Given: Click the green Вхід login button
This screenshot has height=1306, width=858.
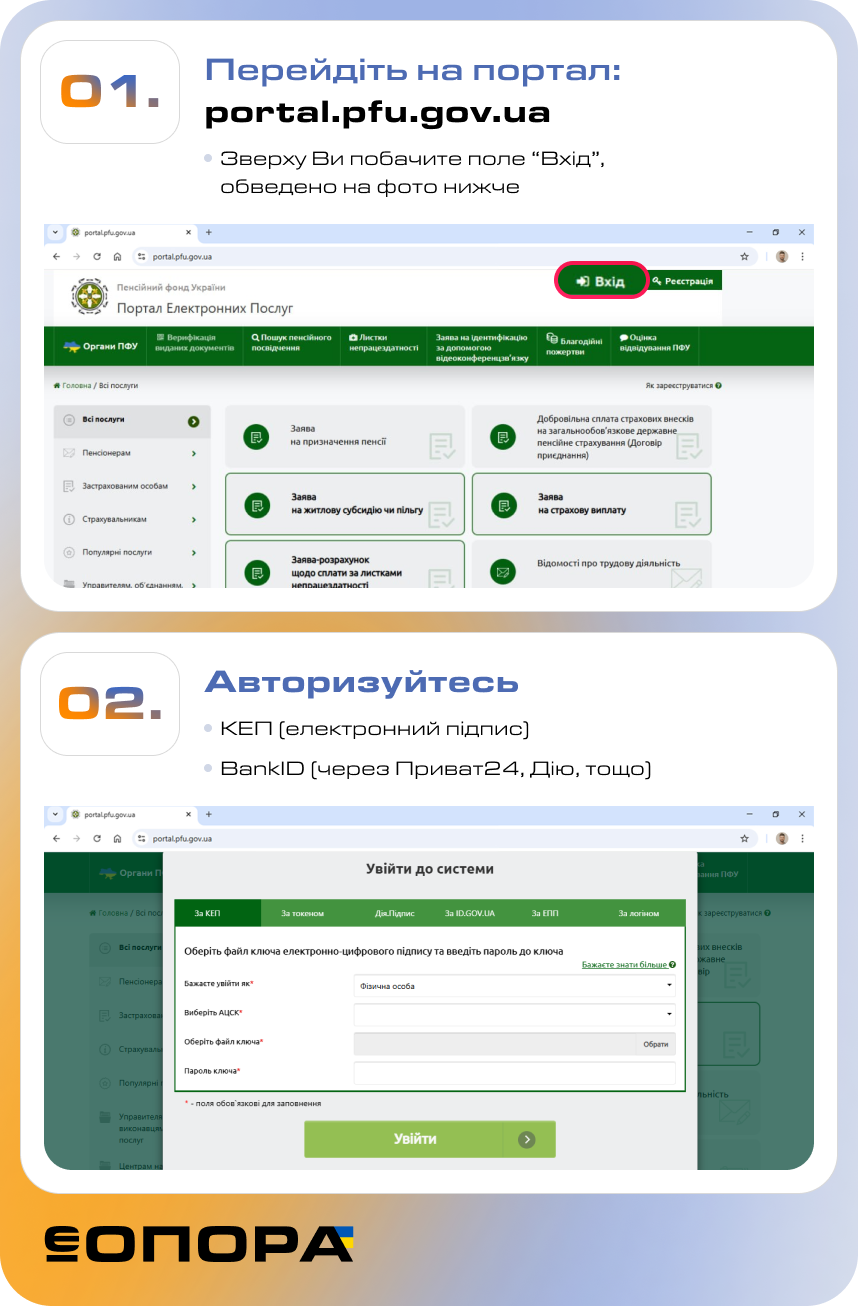Looking at the screenshot, I should [x=601, y=281].
